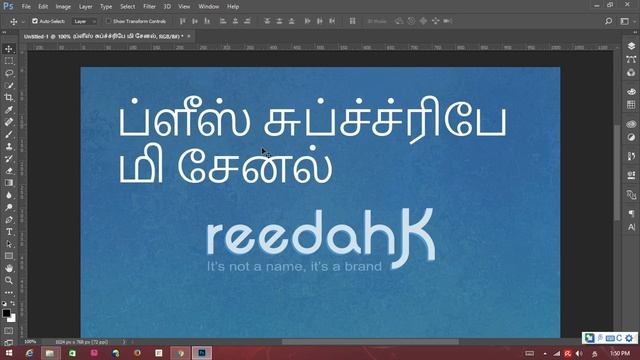Select the Horizontal Type tool

point(9,232)
